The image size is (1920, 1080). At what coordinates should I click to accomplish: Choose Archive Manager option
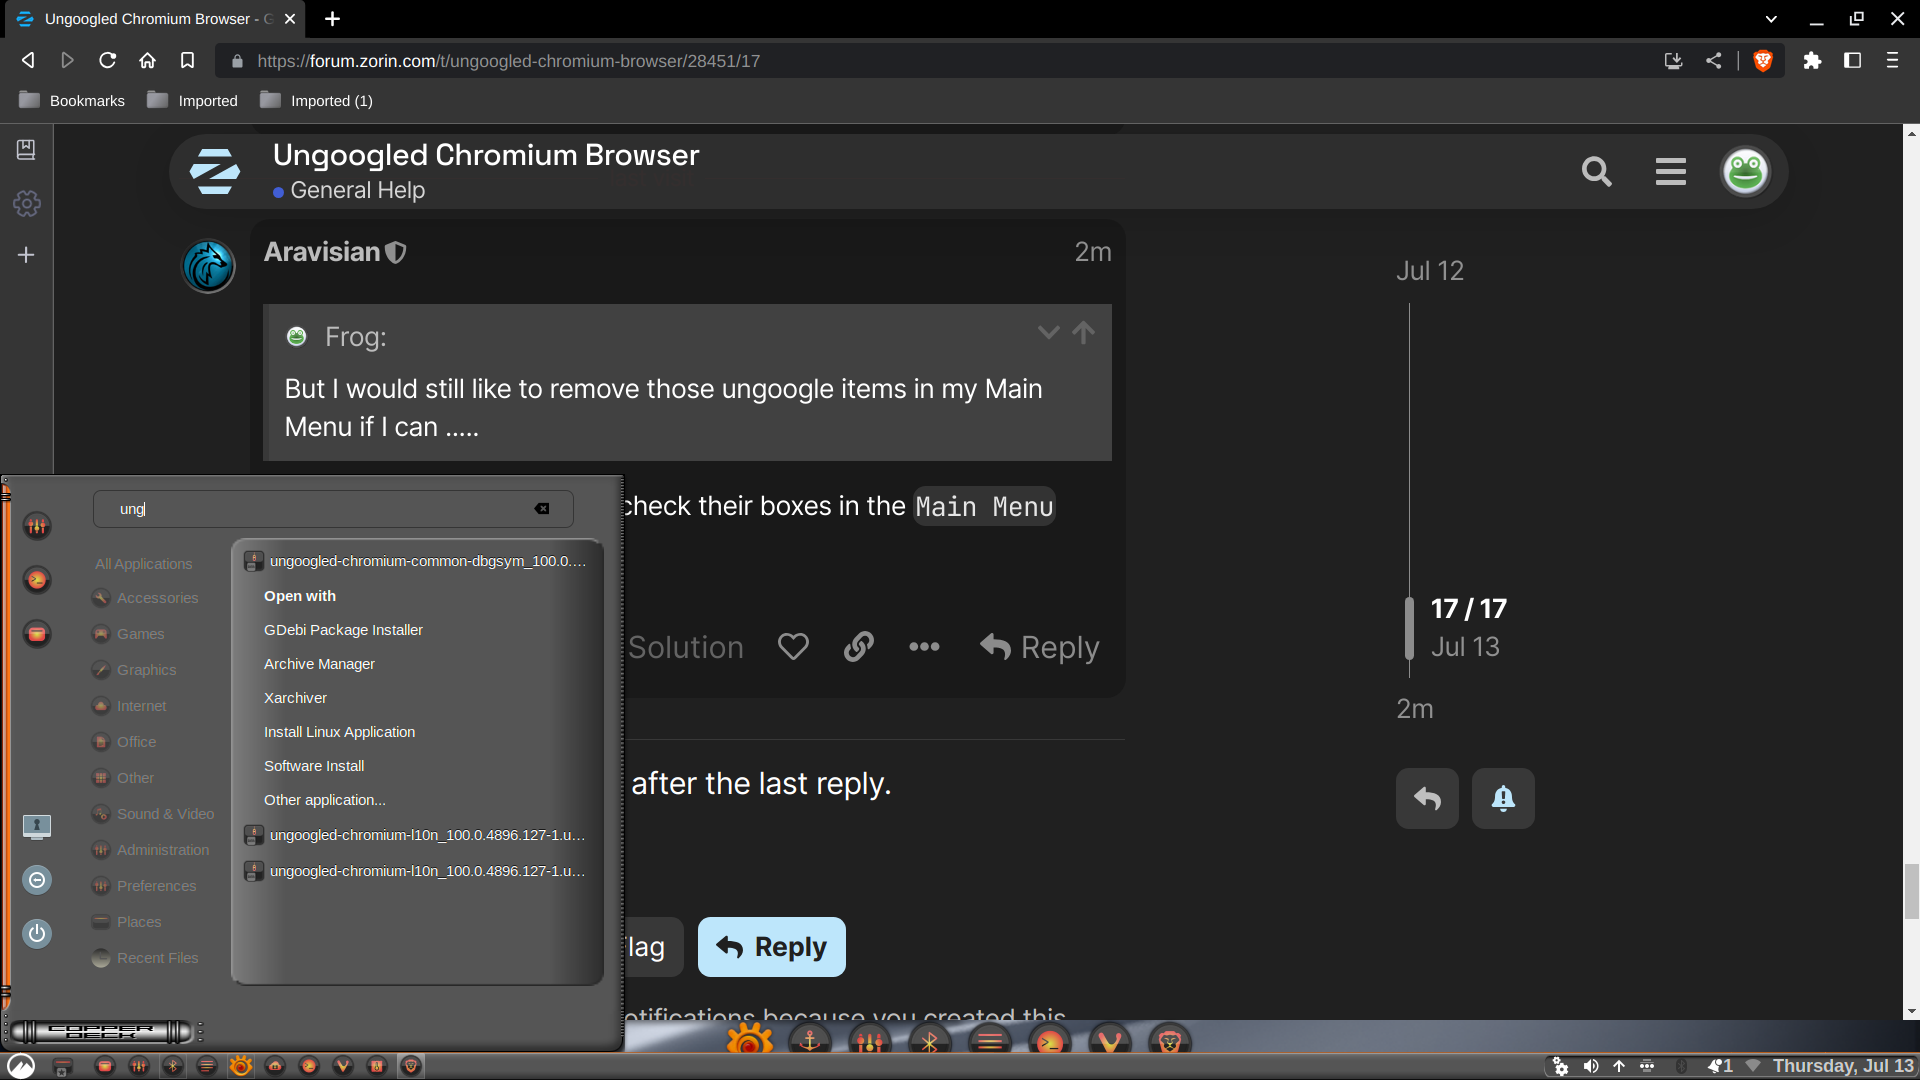pyautogui.click(x=319, y=664)
